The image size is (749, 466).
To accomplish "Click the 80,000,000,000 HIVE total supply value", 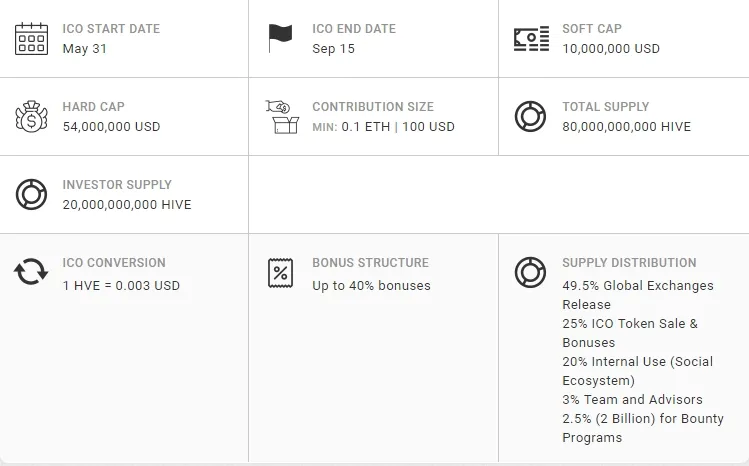I will 627,127.
